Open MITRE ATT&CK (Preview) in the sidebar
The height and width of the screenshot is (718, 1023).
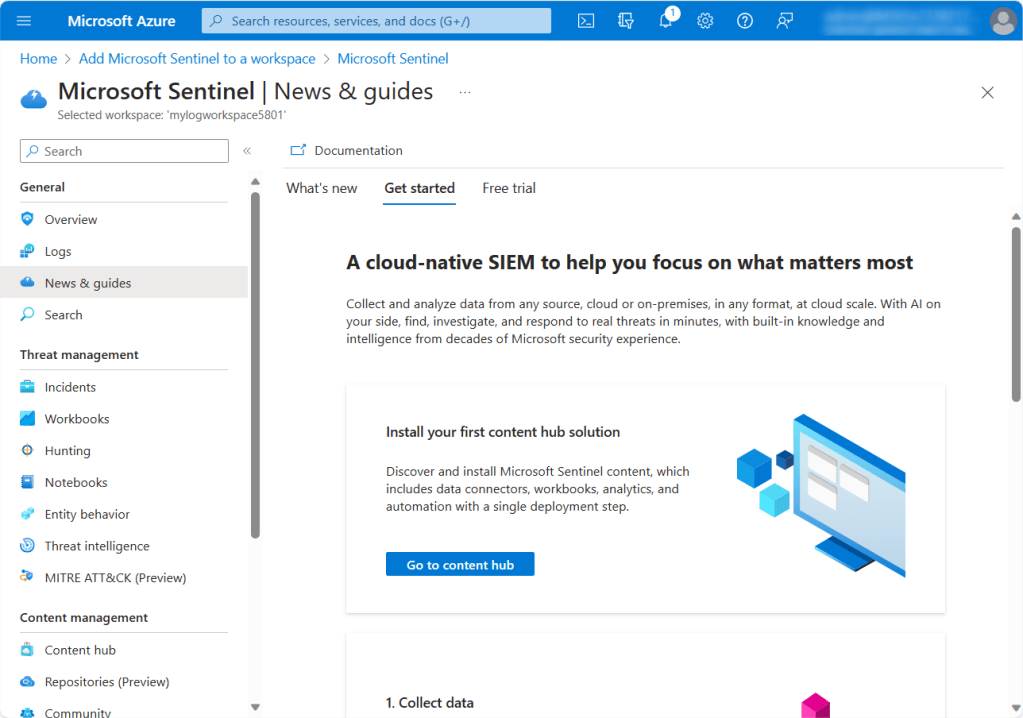pos(115,577)
